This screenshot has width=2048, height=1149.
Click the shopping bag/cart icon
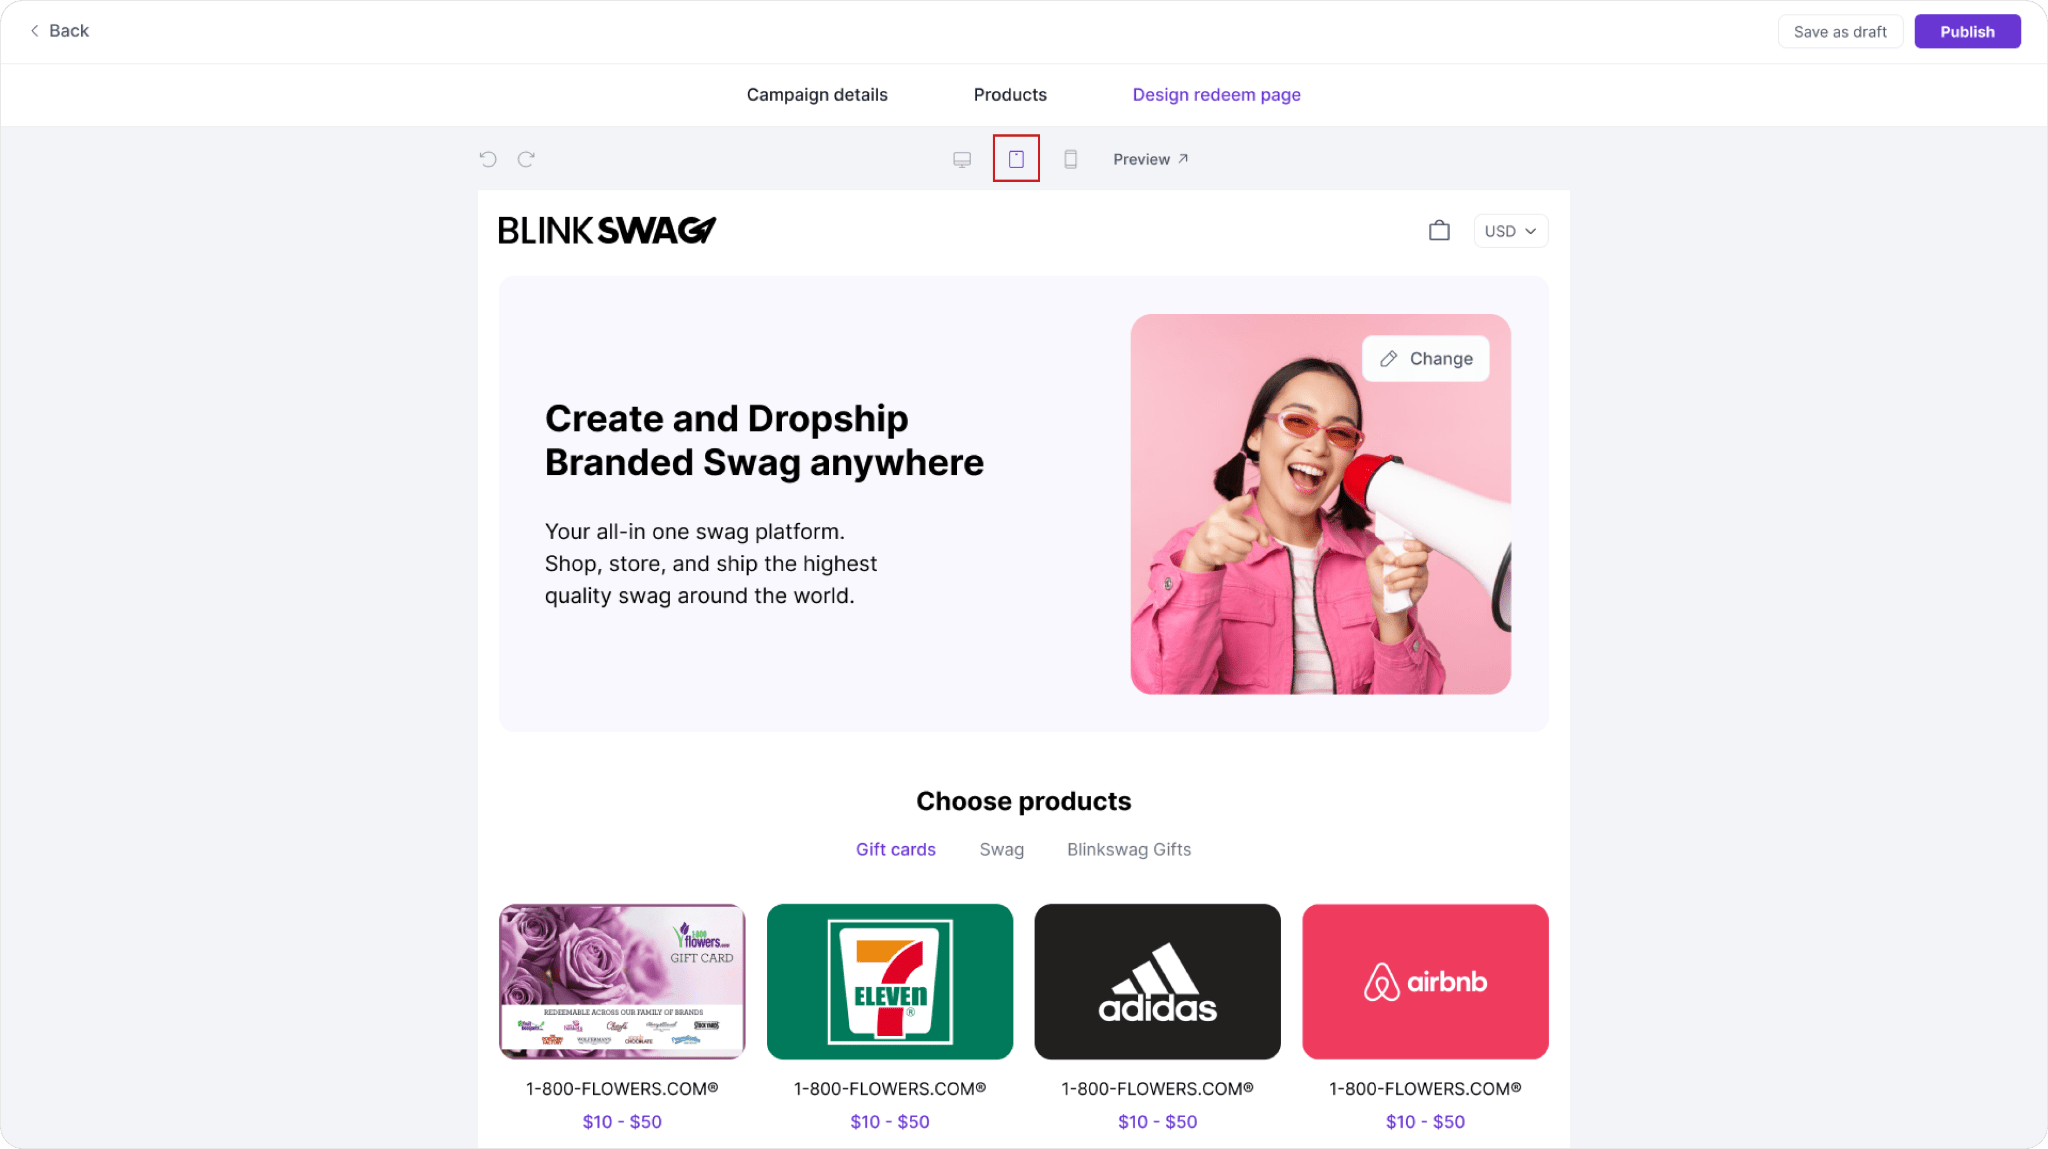pyautogui.click(x=1439, y=229)
